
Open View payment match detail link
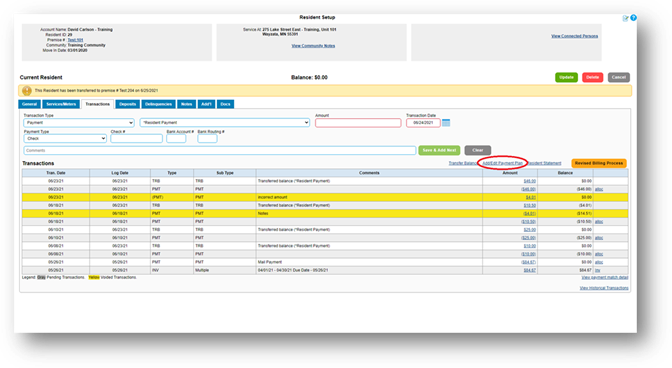click(605, 278)
